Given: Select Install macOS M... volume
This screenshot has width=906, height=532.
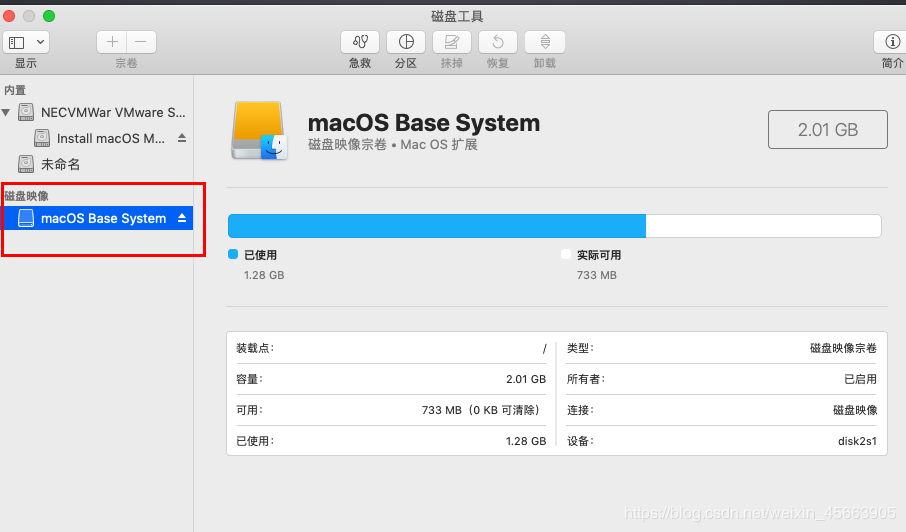Looking at the screenshot, I should coord(99,138).
